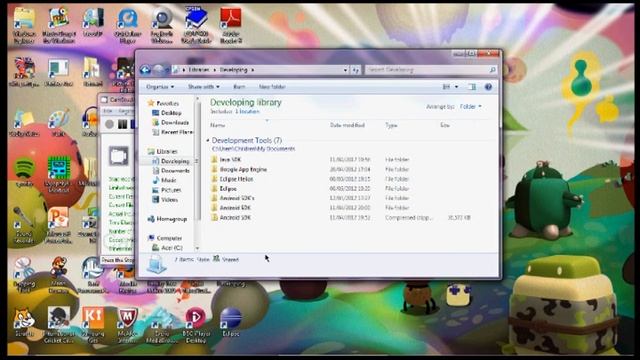This screenshot has width=640, height=360.
Task: Open the Share with dropdown
Action: click(x=203, y=87)
